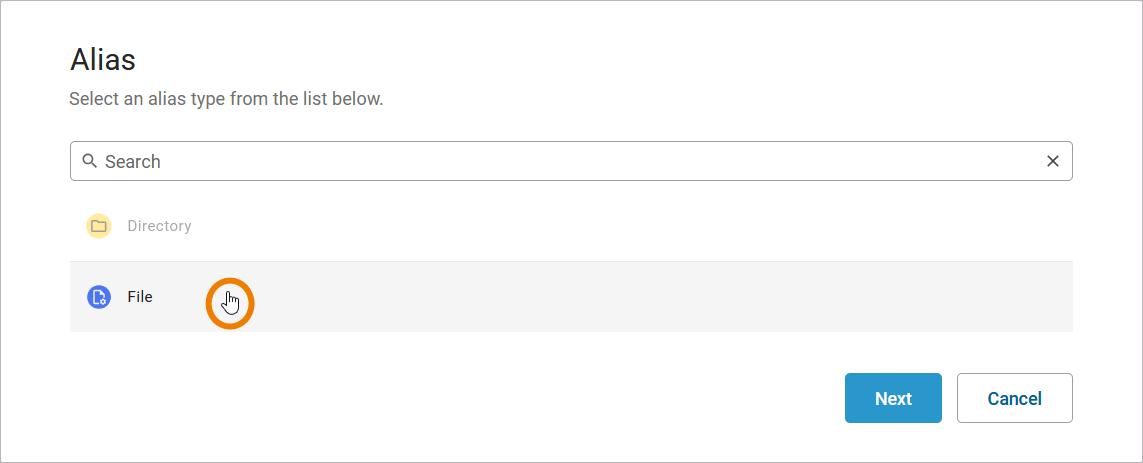Screen dimensions: 1143x463
Task: Select the File alias type label
Action: click(x=140, y=297)
